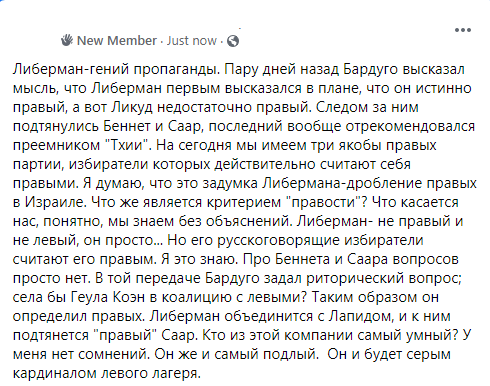Open the post options three-dot menu
The image size is (490, 386).
(463, 30)
